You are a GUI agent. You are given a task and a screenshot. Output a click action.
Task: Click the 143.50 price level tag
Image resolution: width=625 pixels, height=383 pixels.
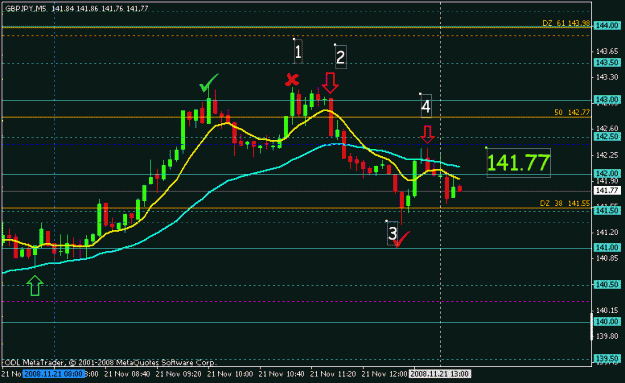click(607, 63)
